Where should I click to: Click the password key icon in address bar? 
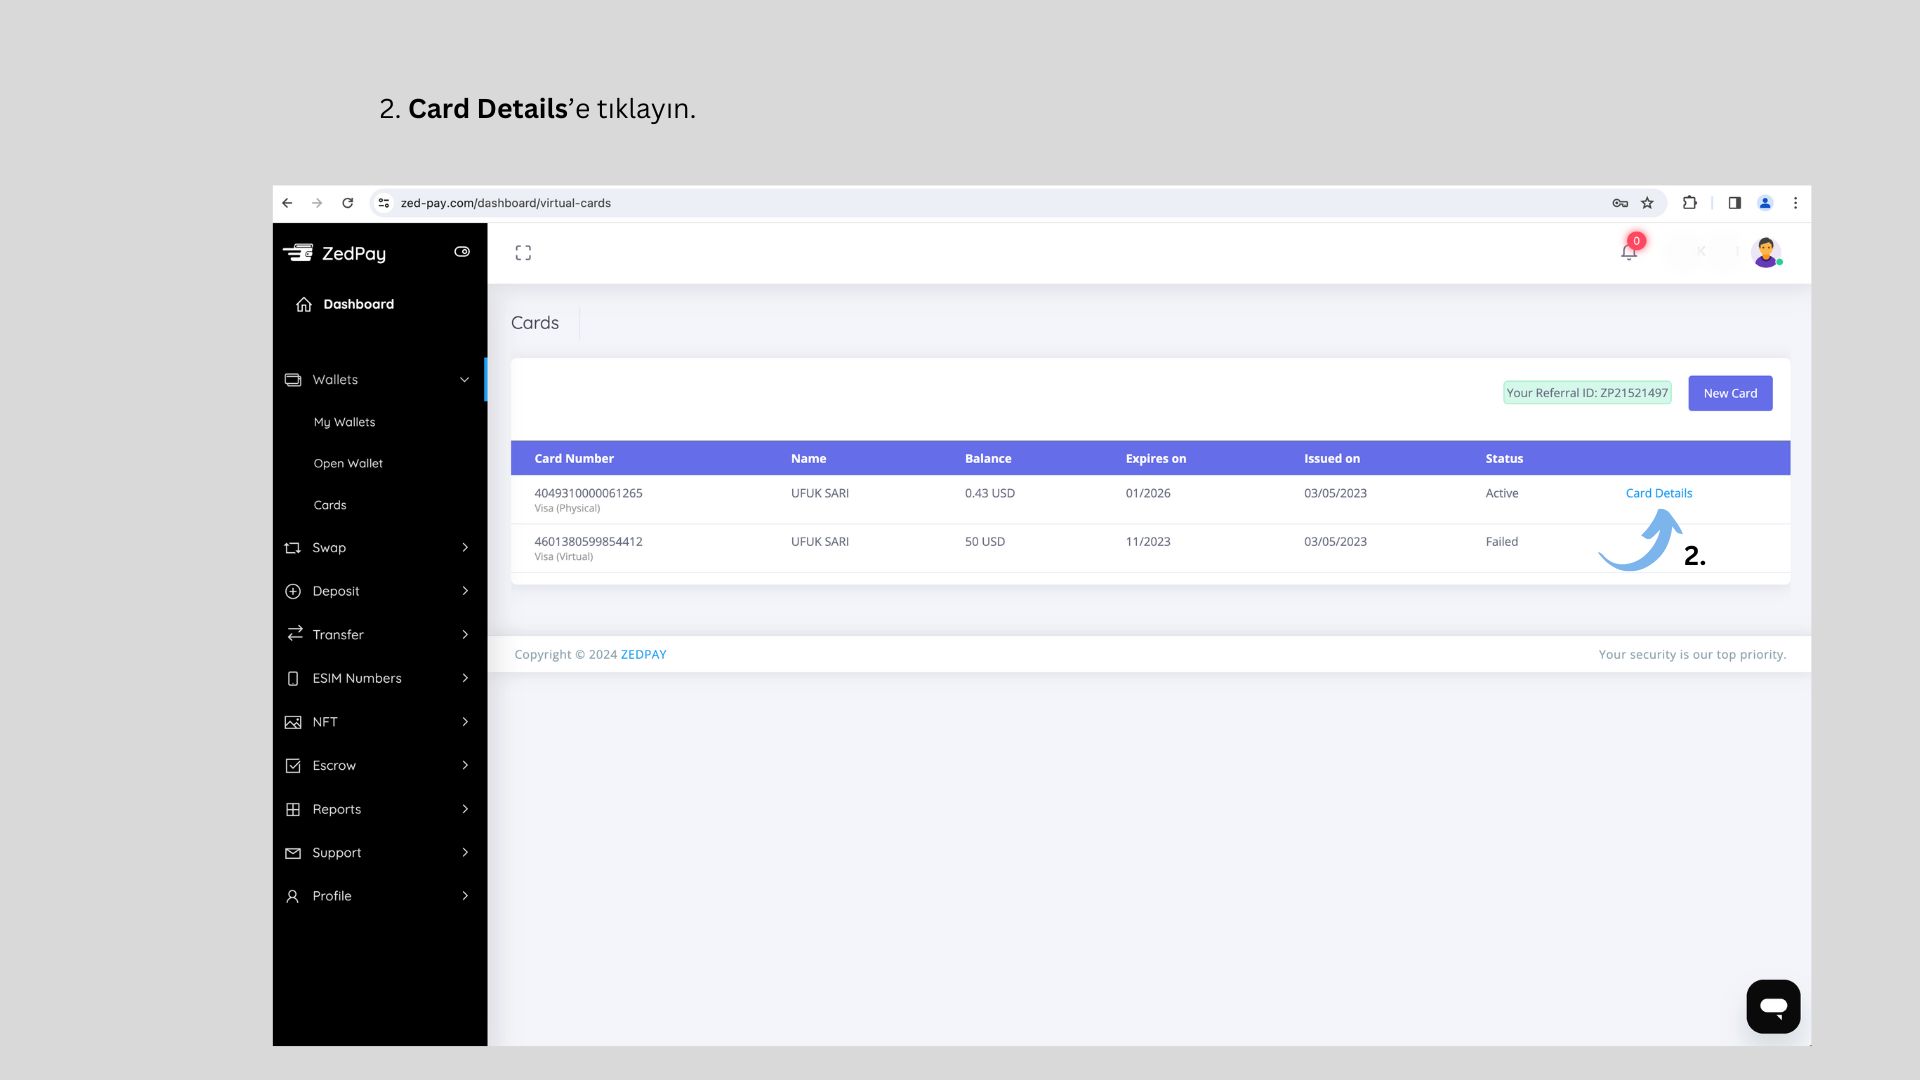click(1620, 203)
